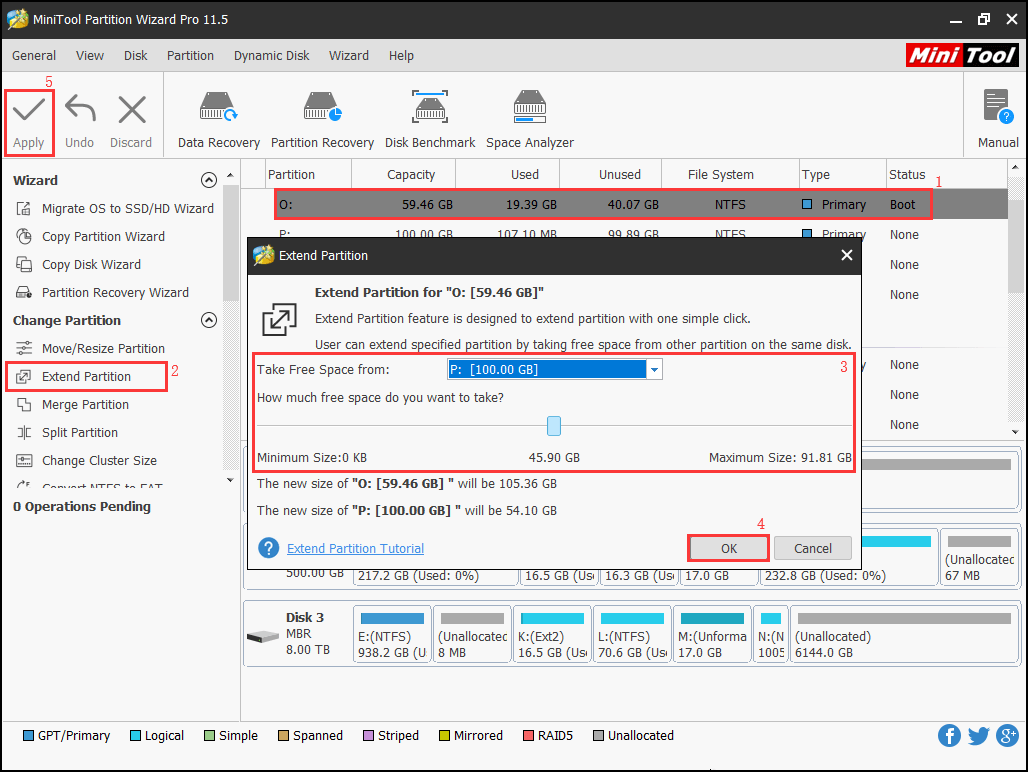Click the Merge Partition icon

tap(24, 404)
